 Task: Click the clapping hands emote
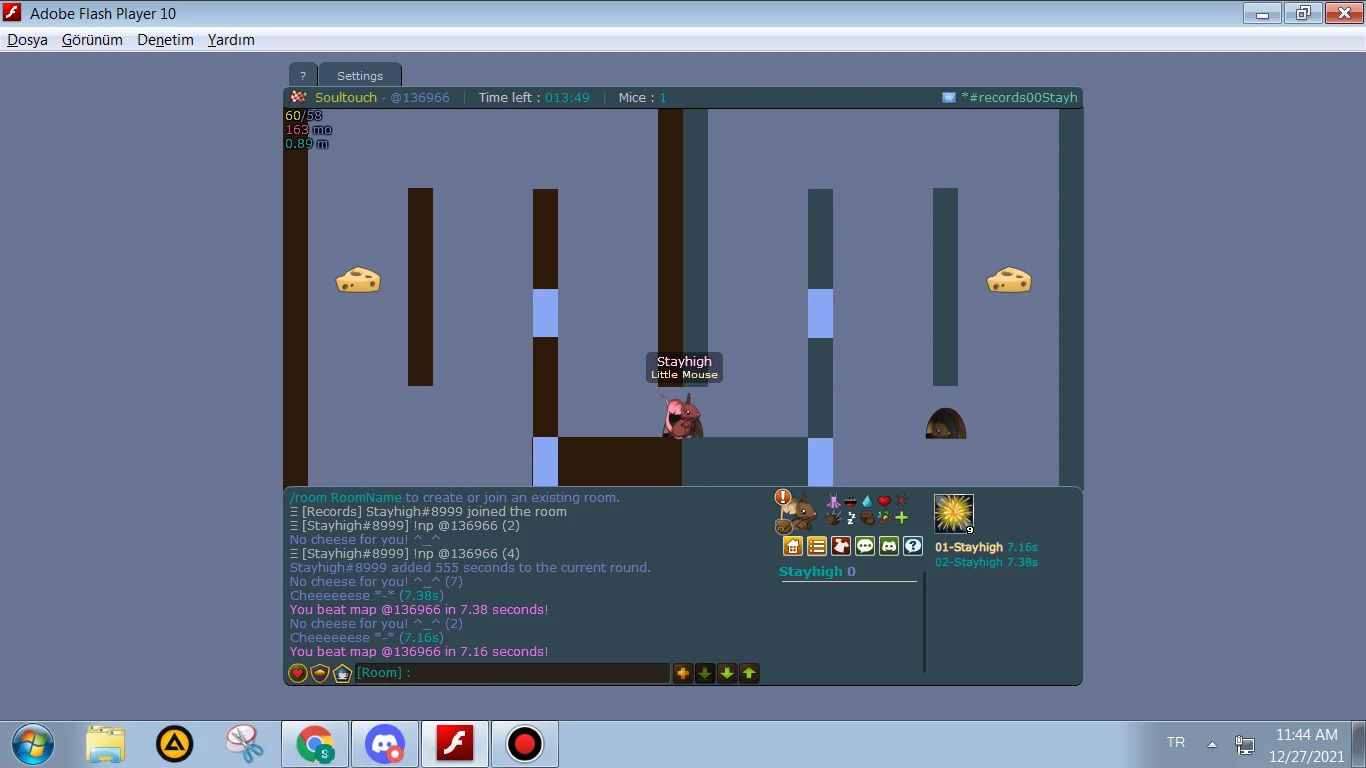(x=833, y=518)
